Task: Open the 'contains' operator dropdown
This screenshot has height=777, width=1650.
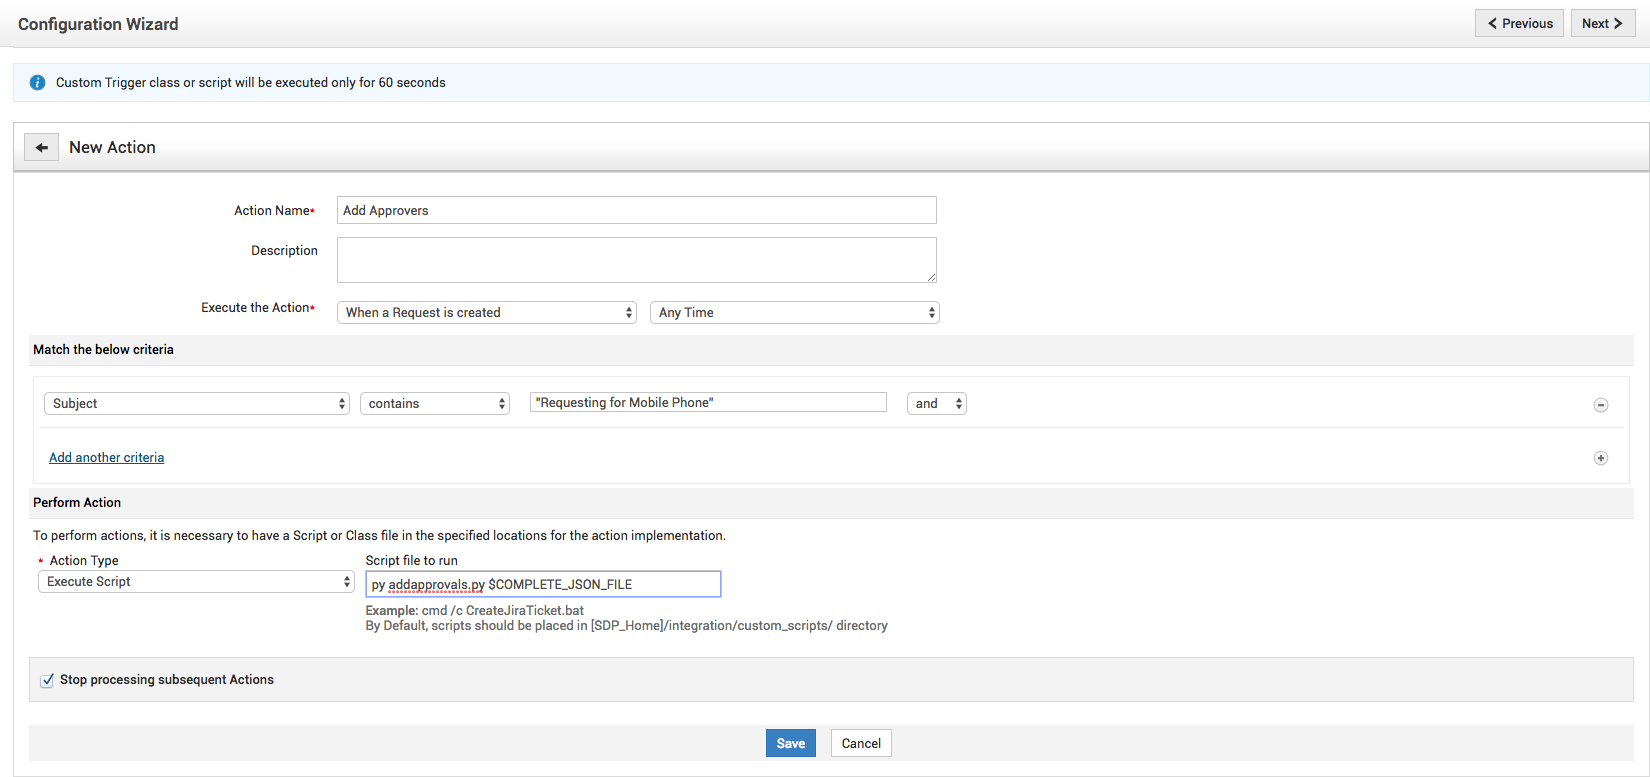Action: point(435,404)
